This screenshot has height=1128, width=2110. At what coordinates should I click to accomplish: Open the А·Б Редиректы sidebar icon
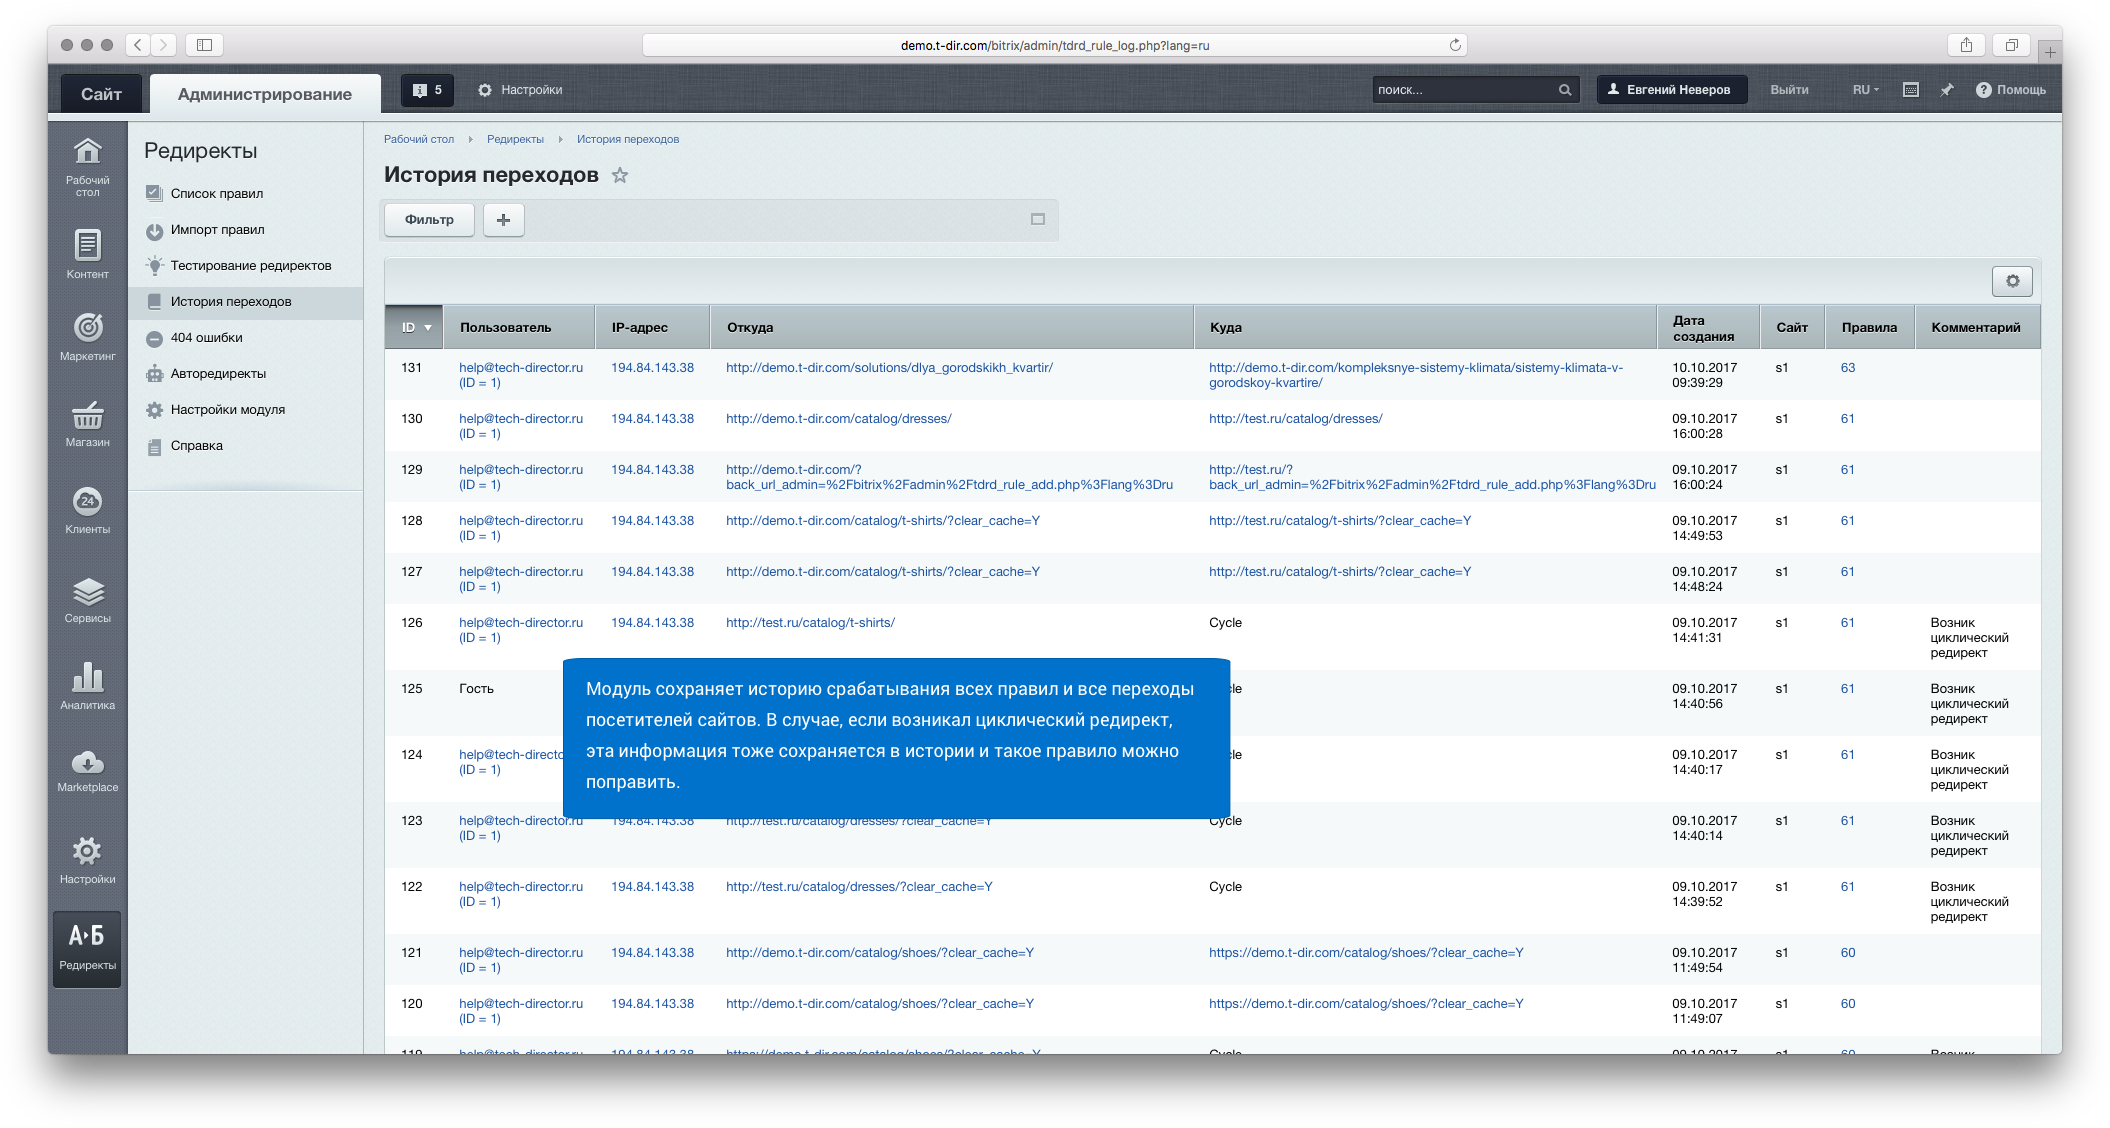coord(88,948)
